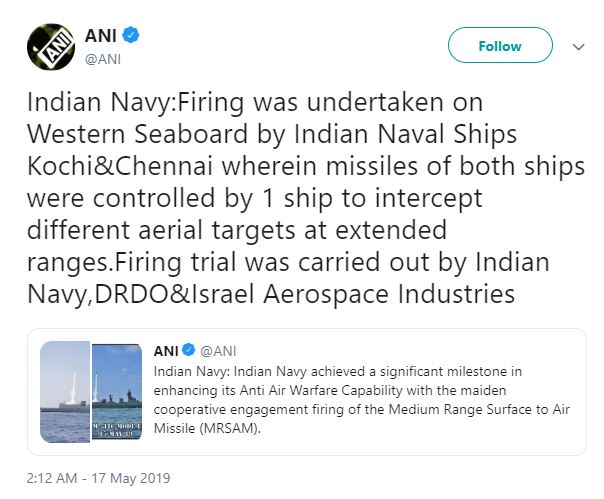Click the blue verified badge beside ANI
This screenshot has height=499, width=604.
131,37
